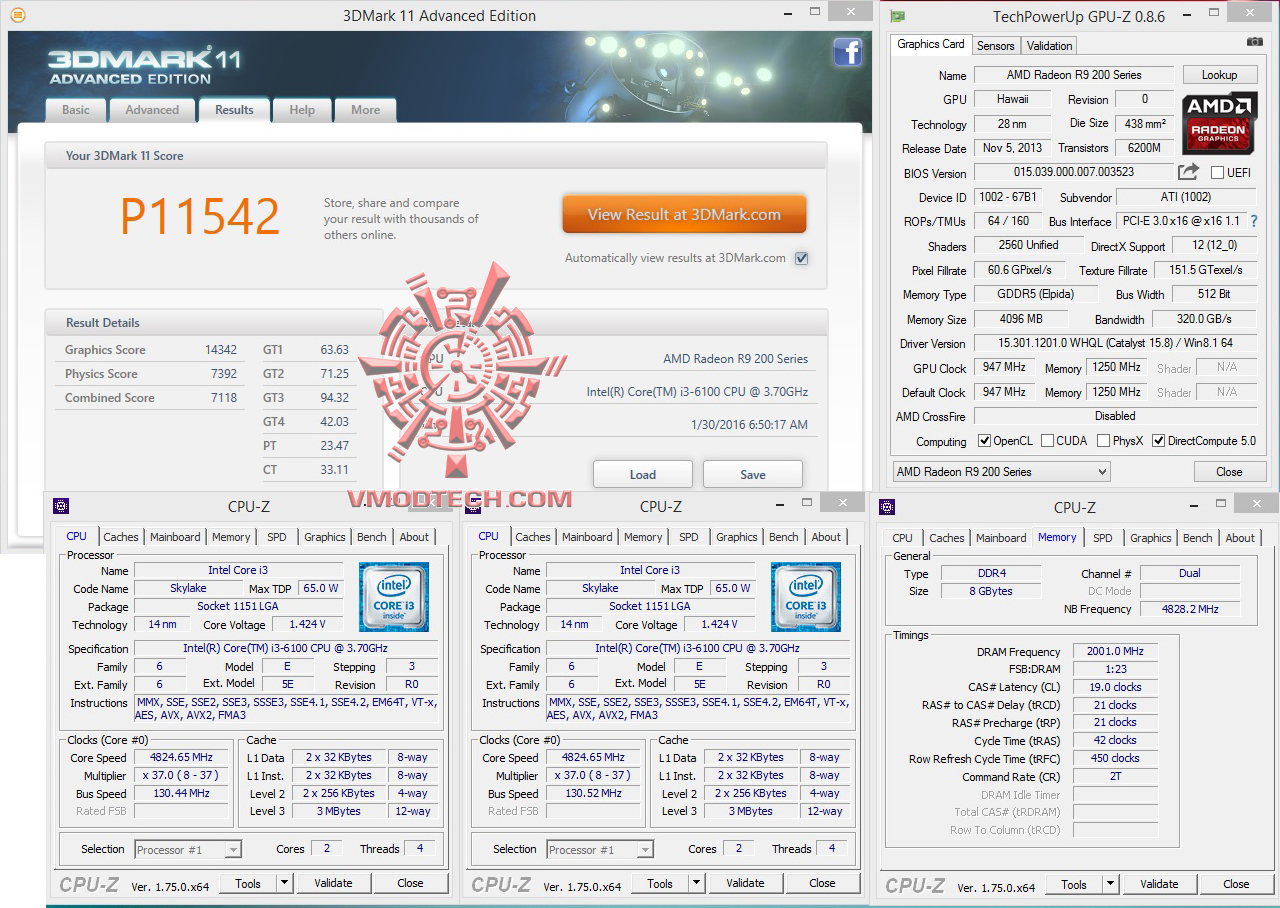Screen dimensions: 1280x908
Task: Click the BIOS Version field in GPU-Z
Action: pos(1073,173)
